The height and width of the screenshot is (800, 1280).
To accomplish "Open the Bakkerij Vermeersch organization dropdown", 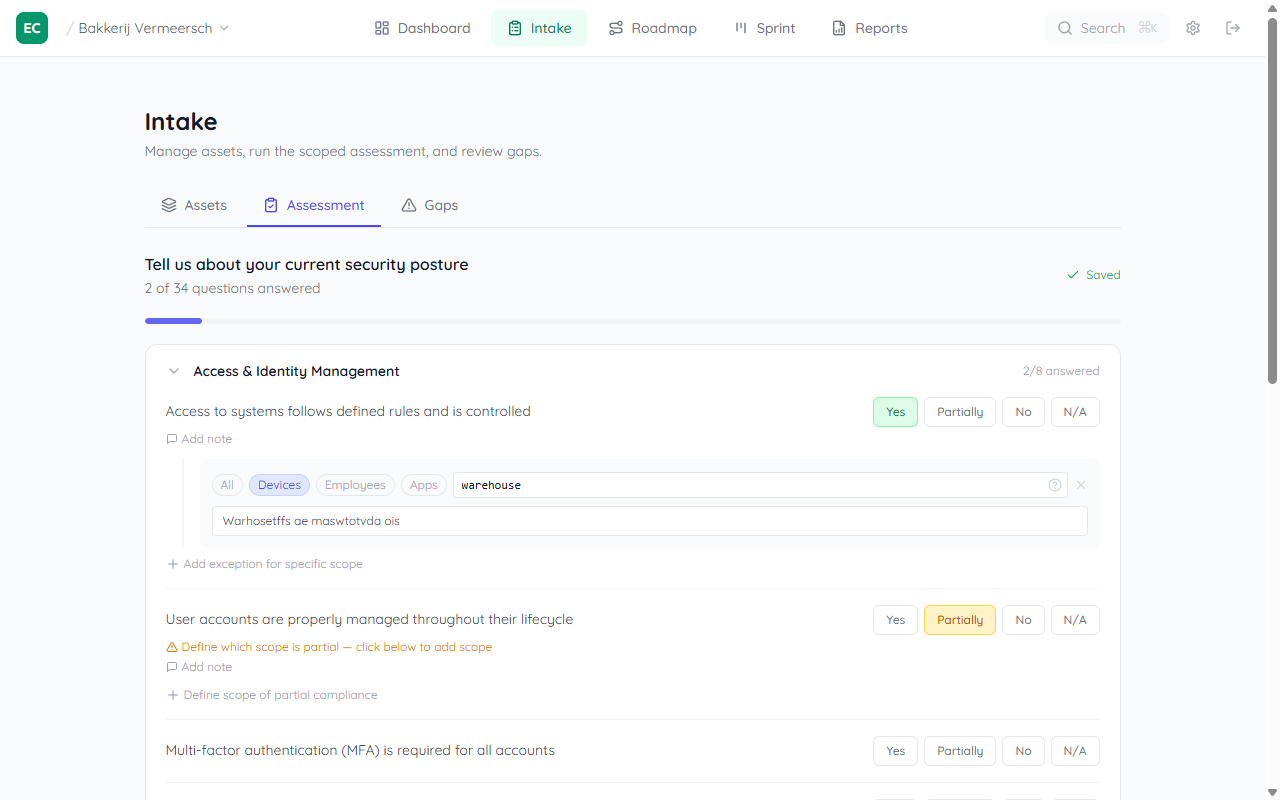I will point(153,28).
